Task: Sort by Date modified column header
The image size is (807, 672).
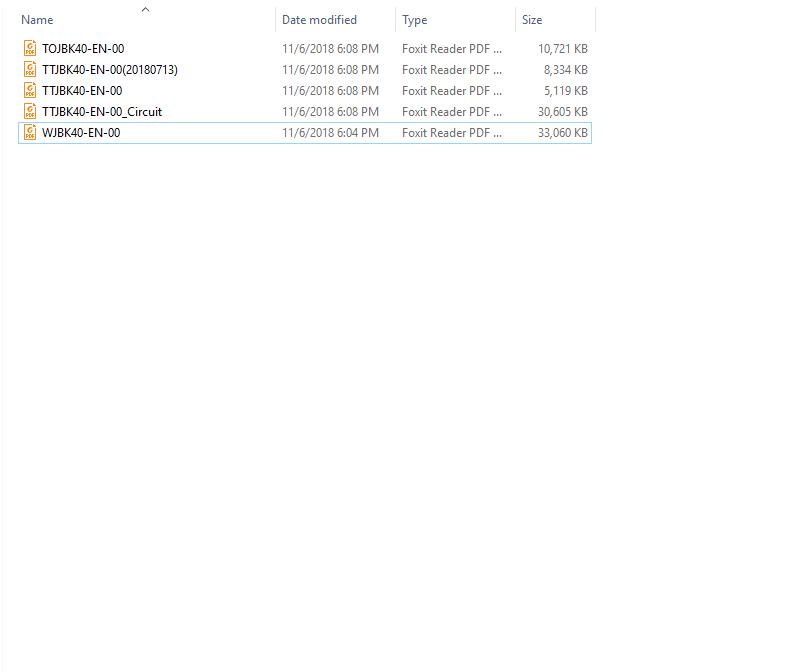Action: (319, 20)
